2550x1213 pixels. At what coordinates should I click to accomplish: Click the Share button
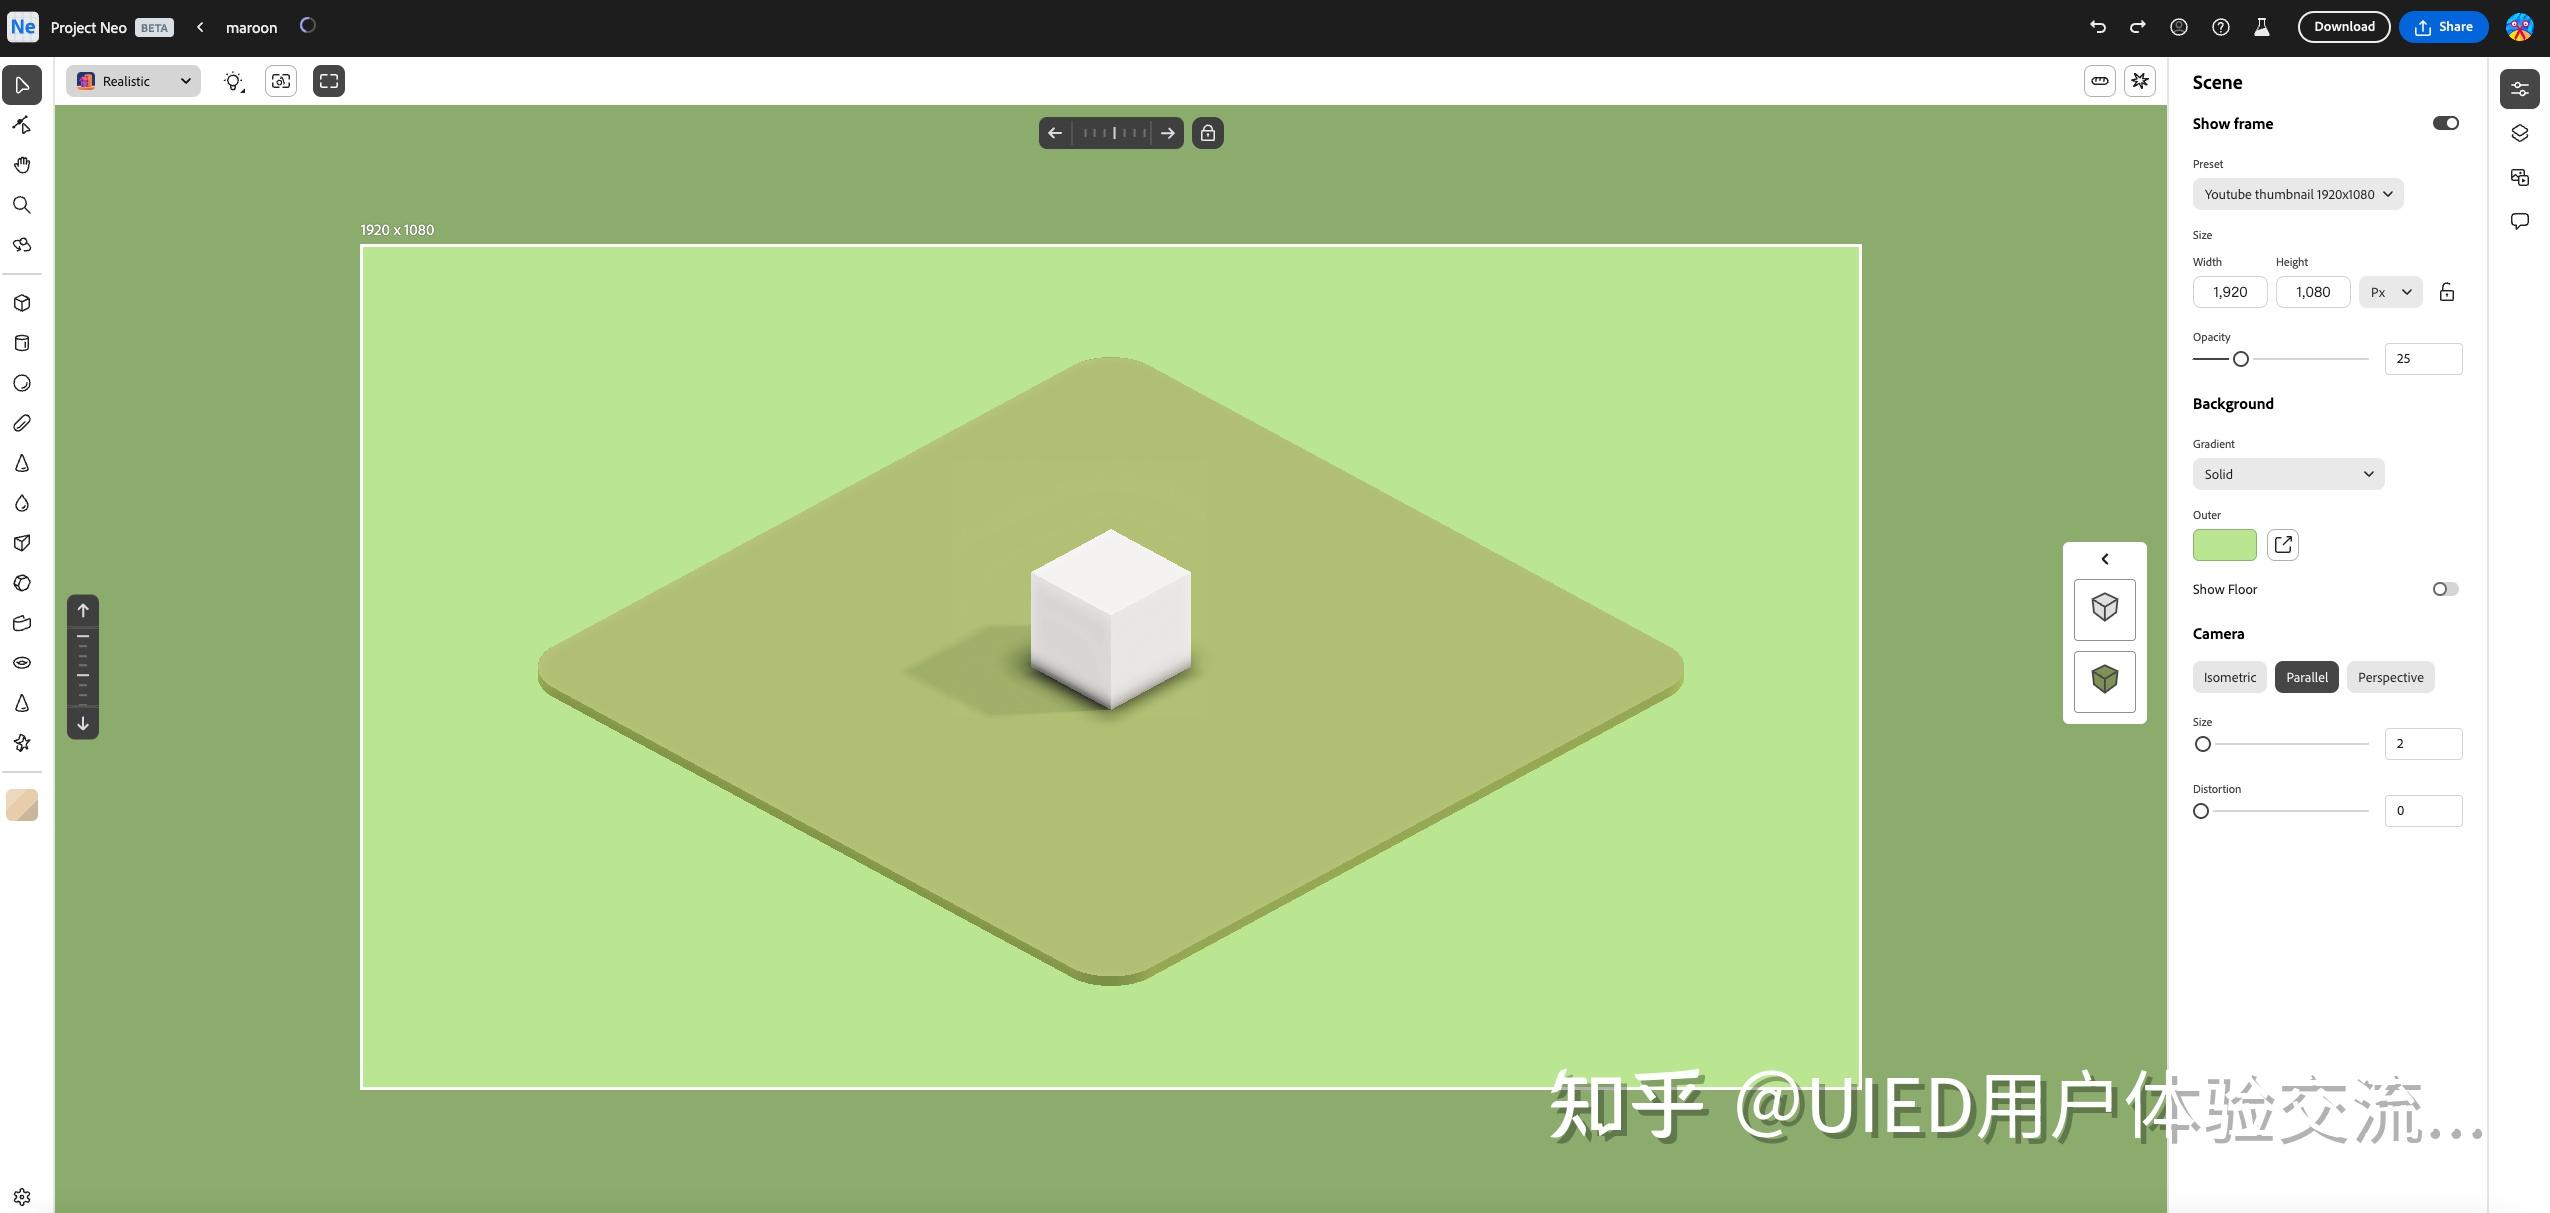pyautogui.click(x=2441, y=26)
